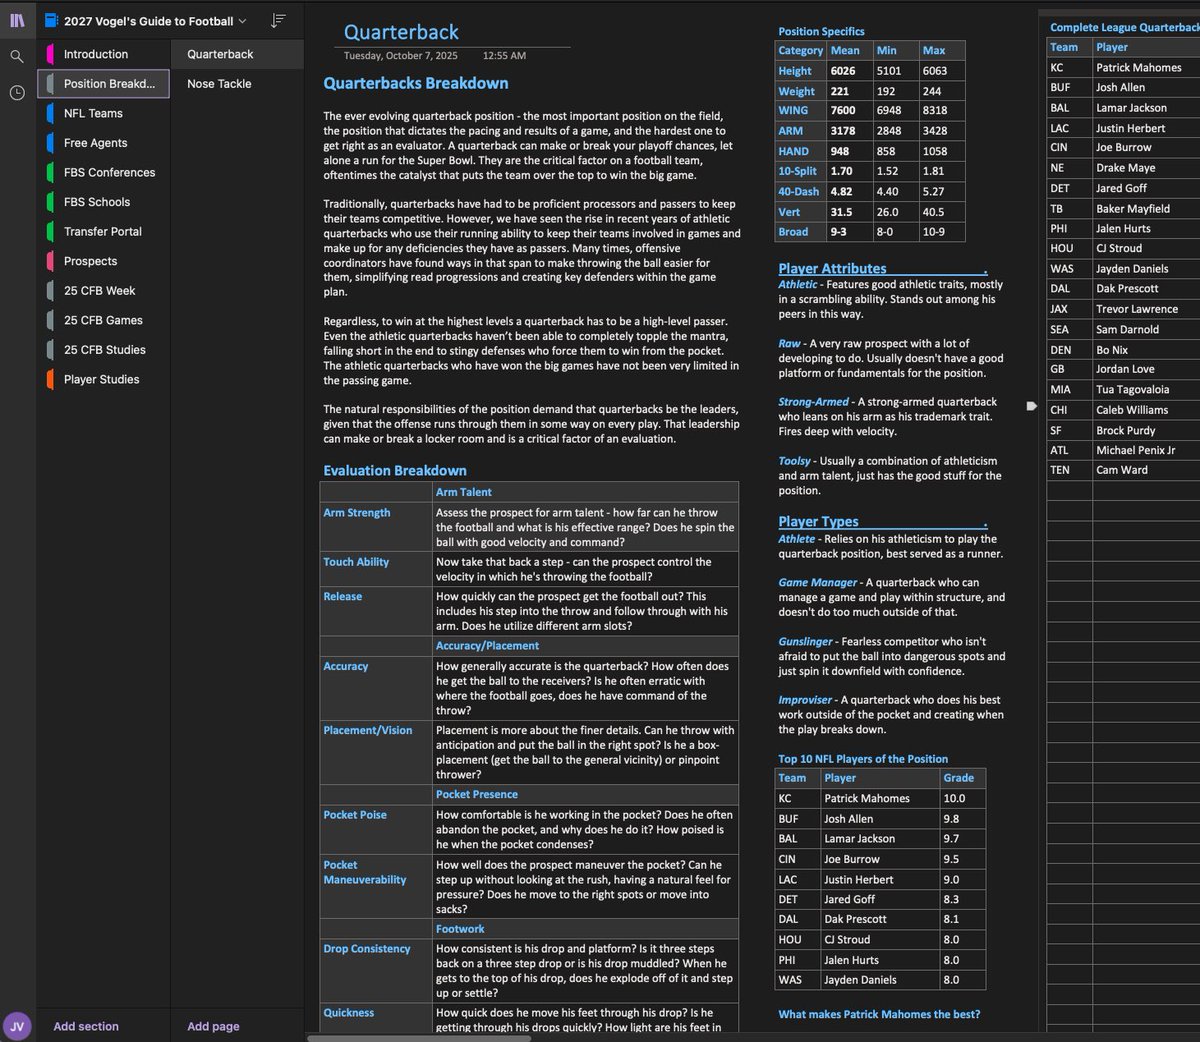Open recent notes clock icon
The width and height of the screenshot is (1200, 1042).
pos(17,93)
